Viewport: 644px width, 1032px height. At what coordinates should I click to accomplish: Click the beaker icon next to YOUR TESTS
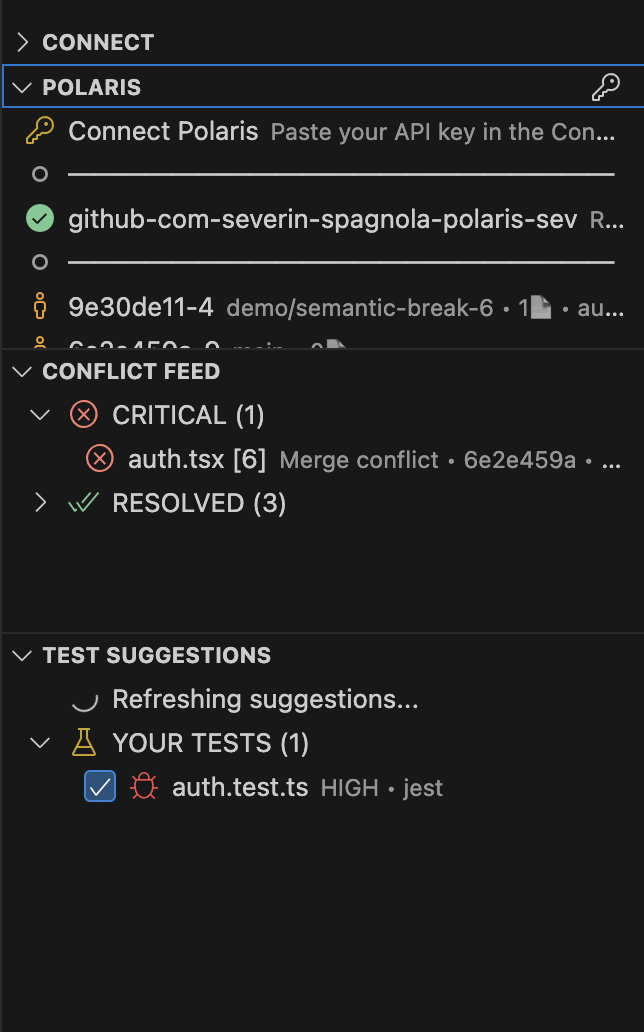click(83, 743)
